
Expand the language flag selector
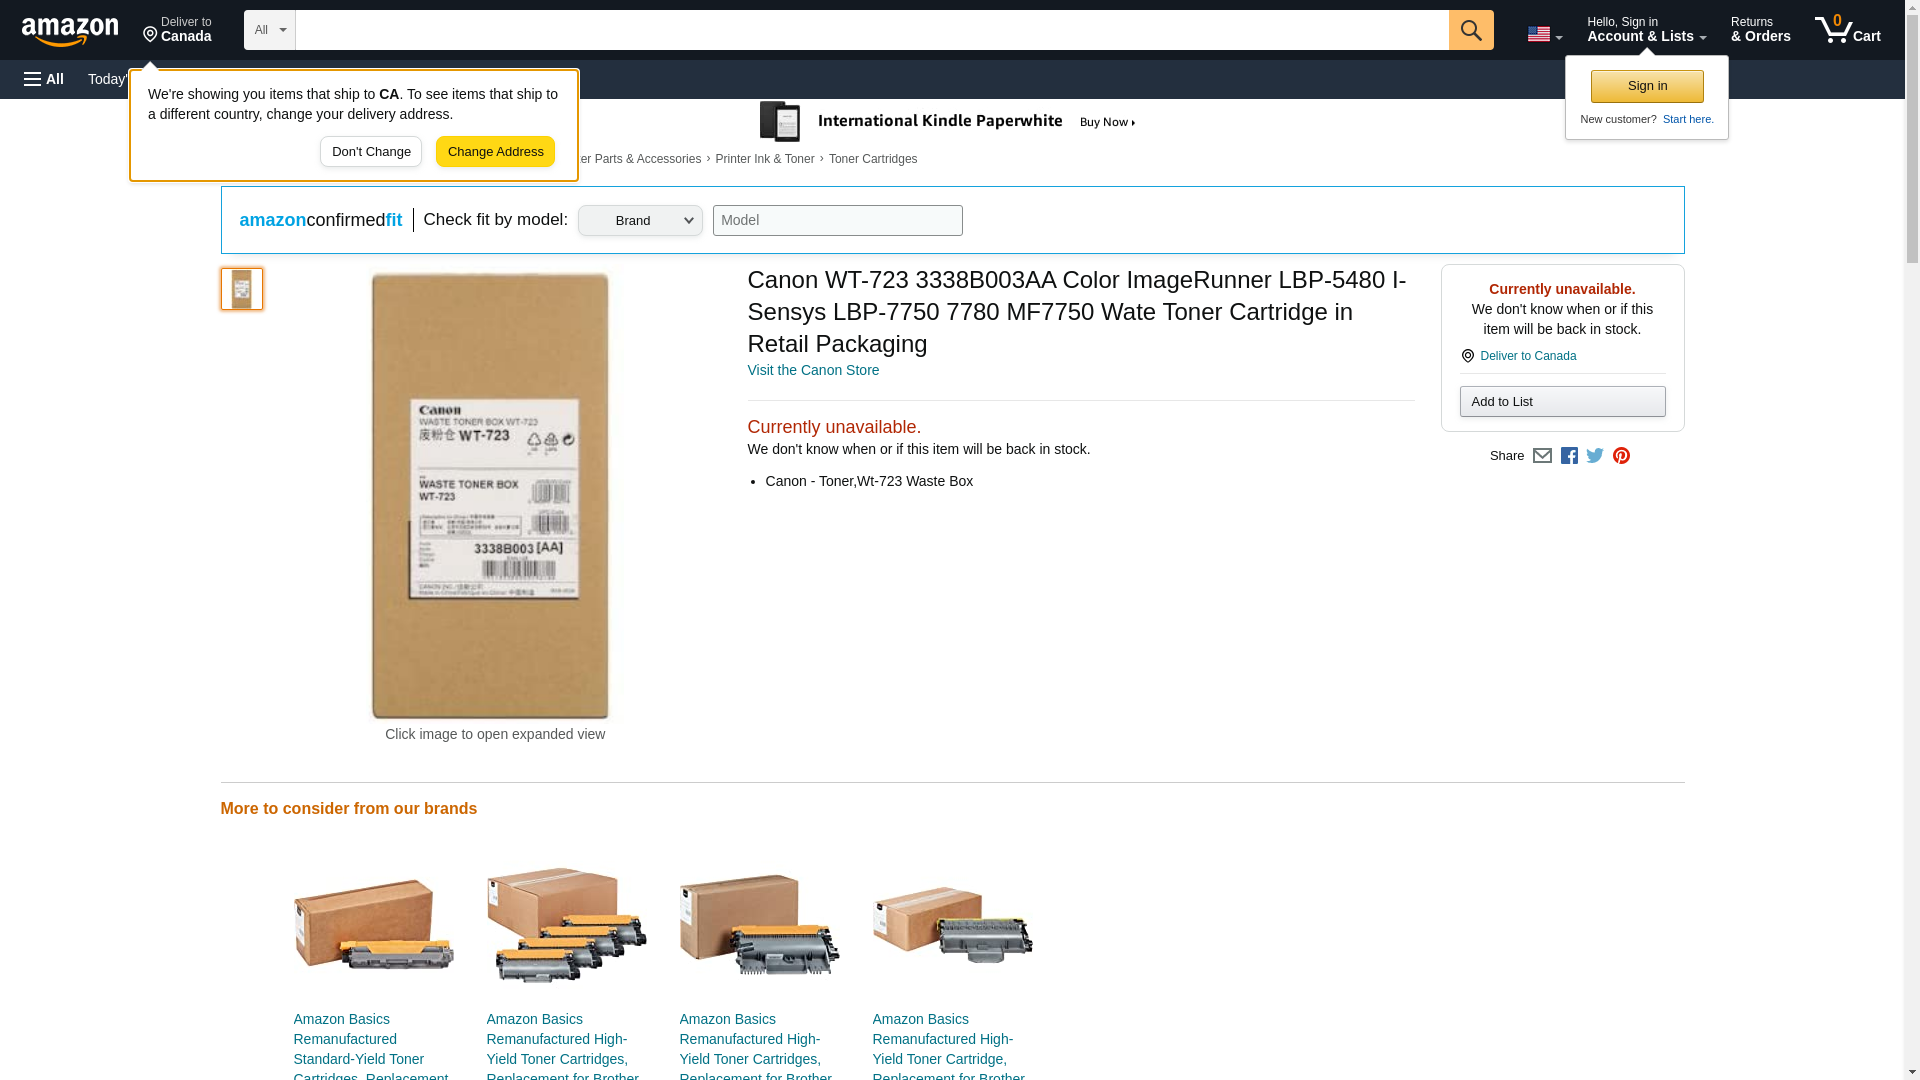1544,34
